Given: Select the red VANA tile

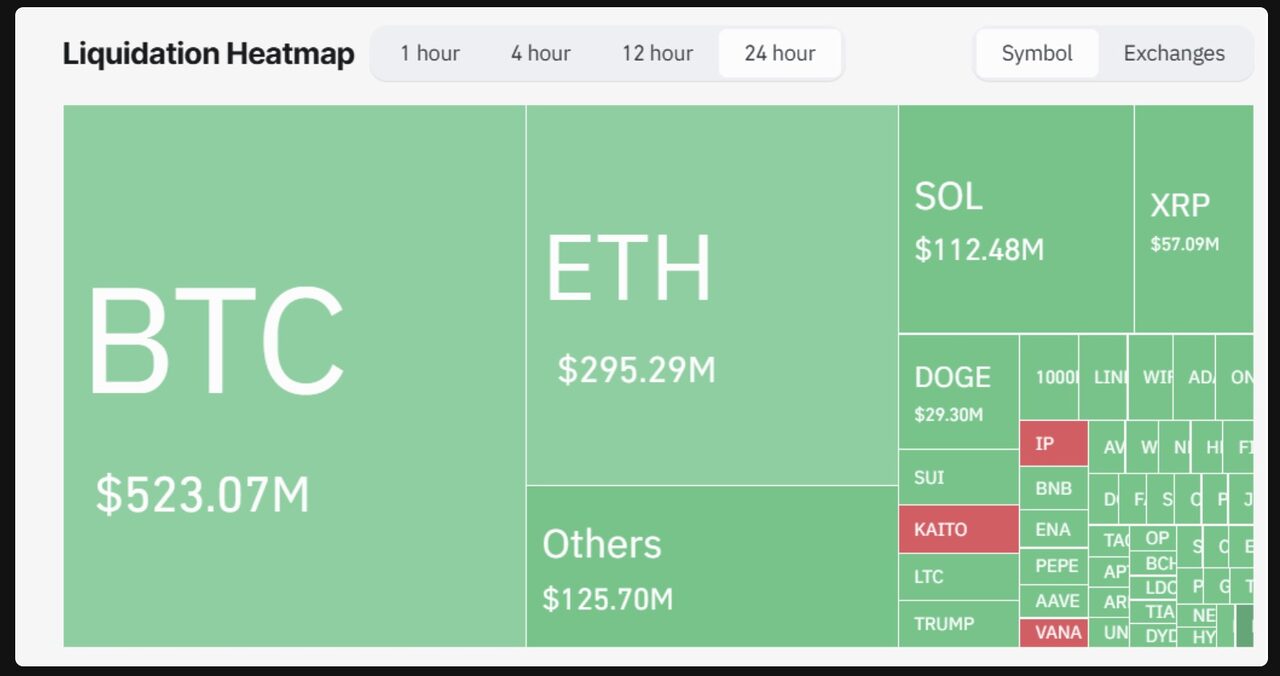Looking at the screenshot, I should [1053, 632].
